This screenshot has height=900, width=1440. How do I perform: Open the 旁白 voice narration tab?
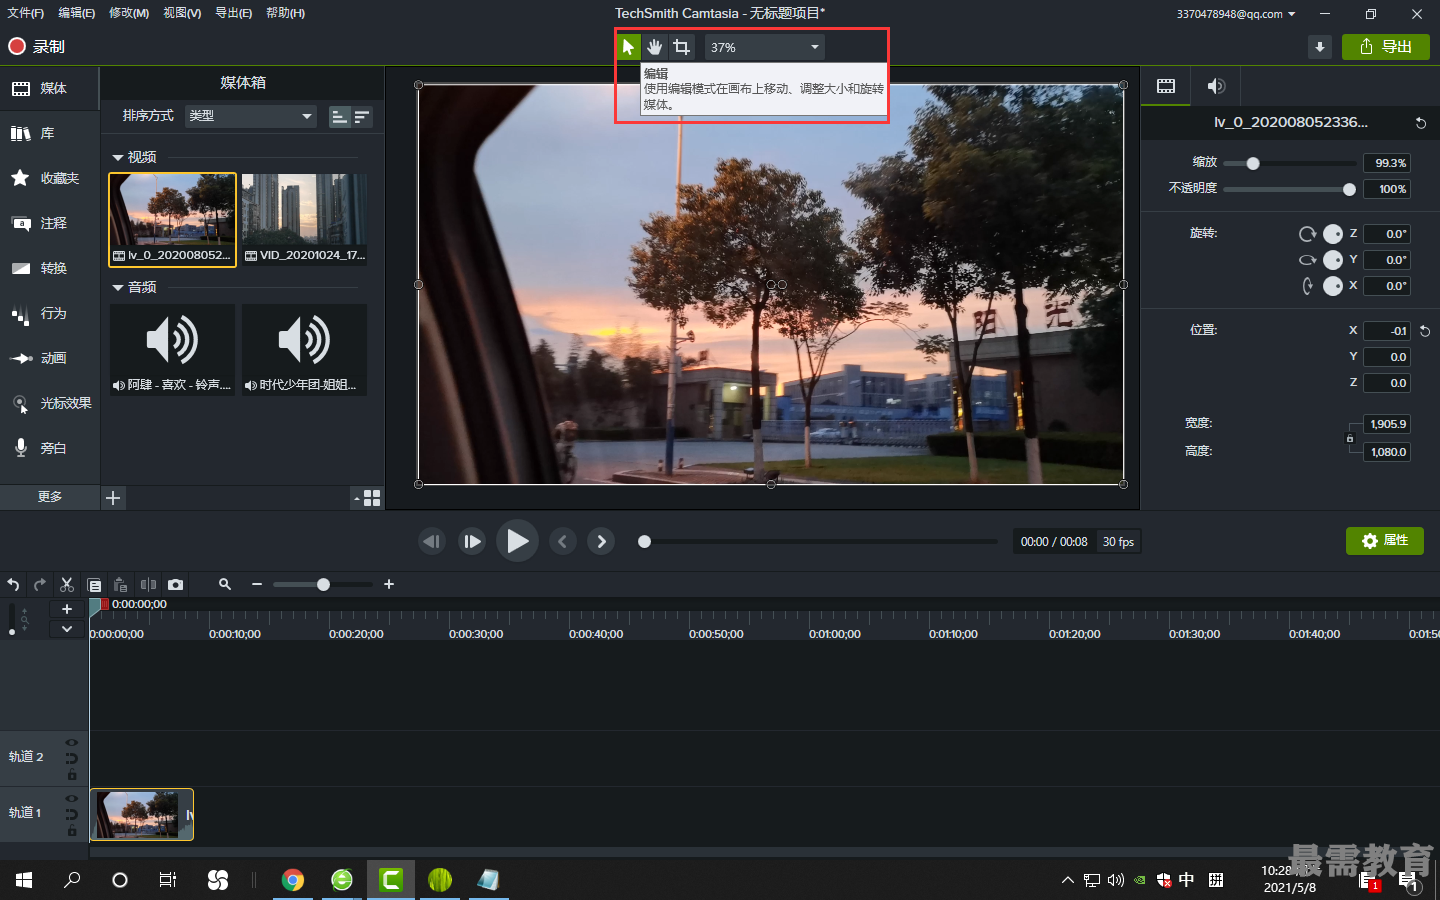[50, 448]
